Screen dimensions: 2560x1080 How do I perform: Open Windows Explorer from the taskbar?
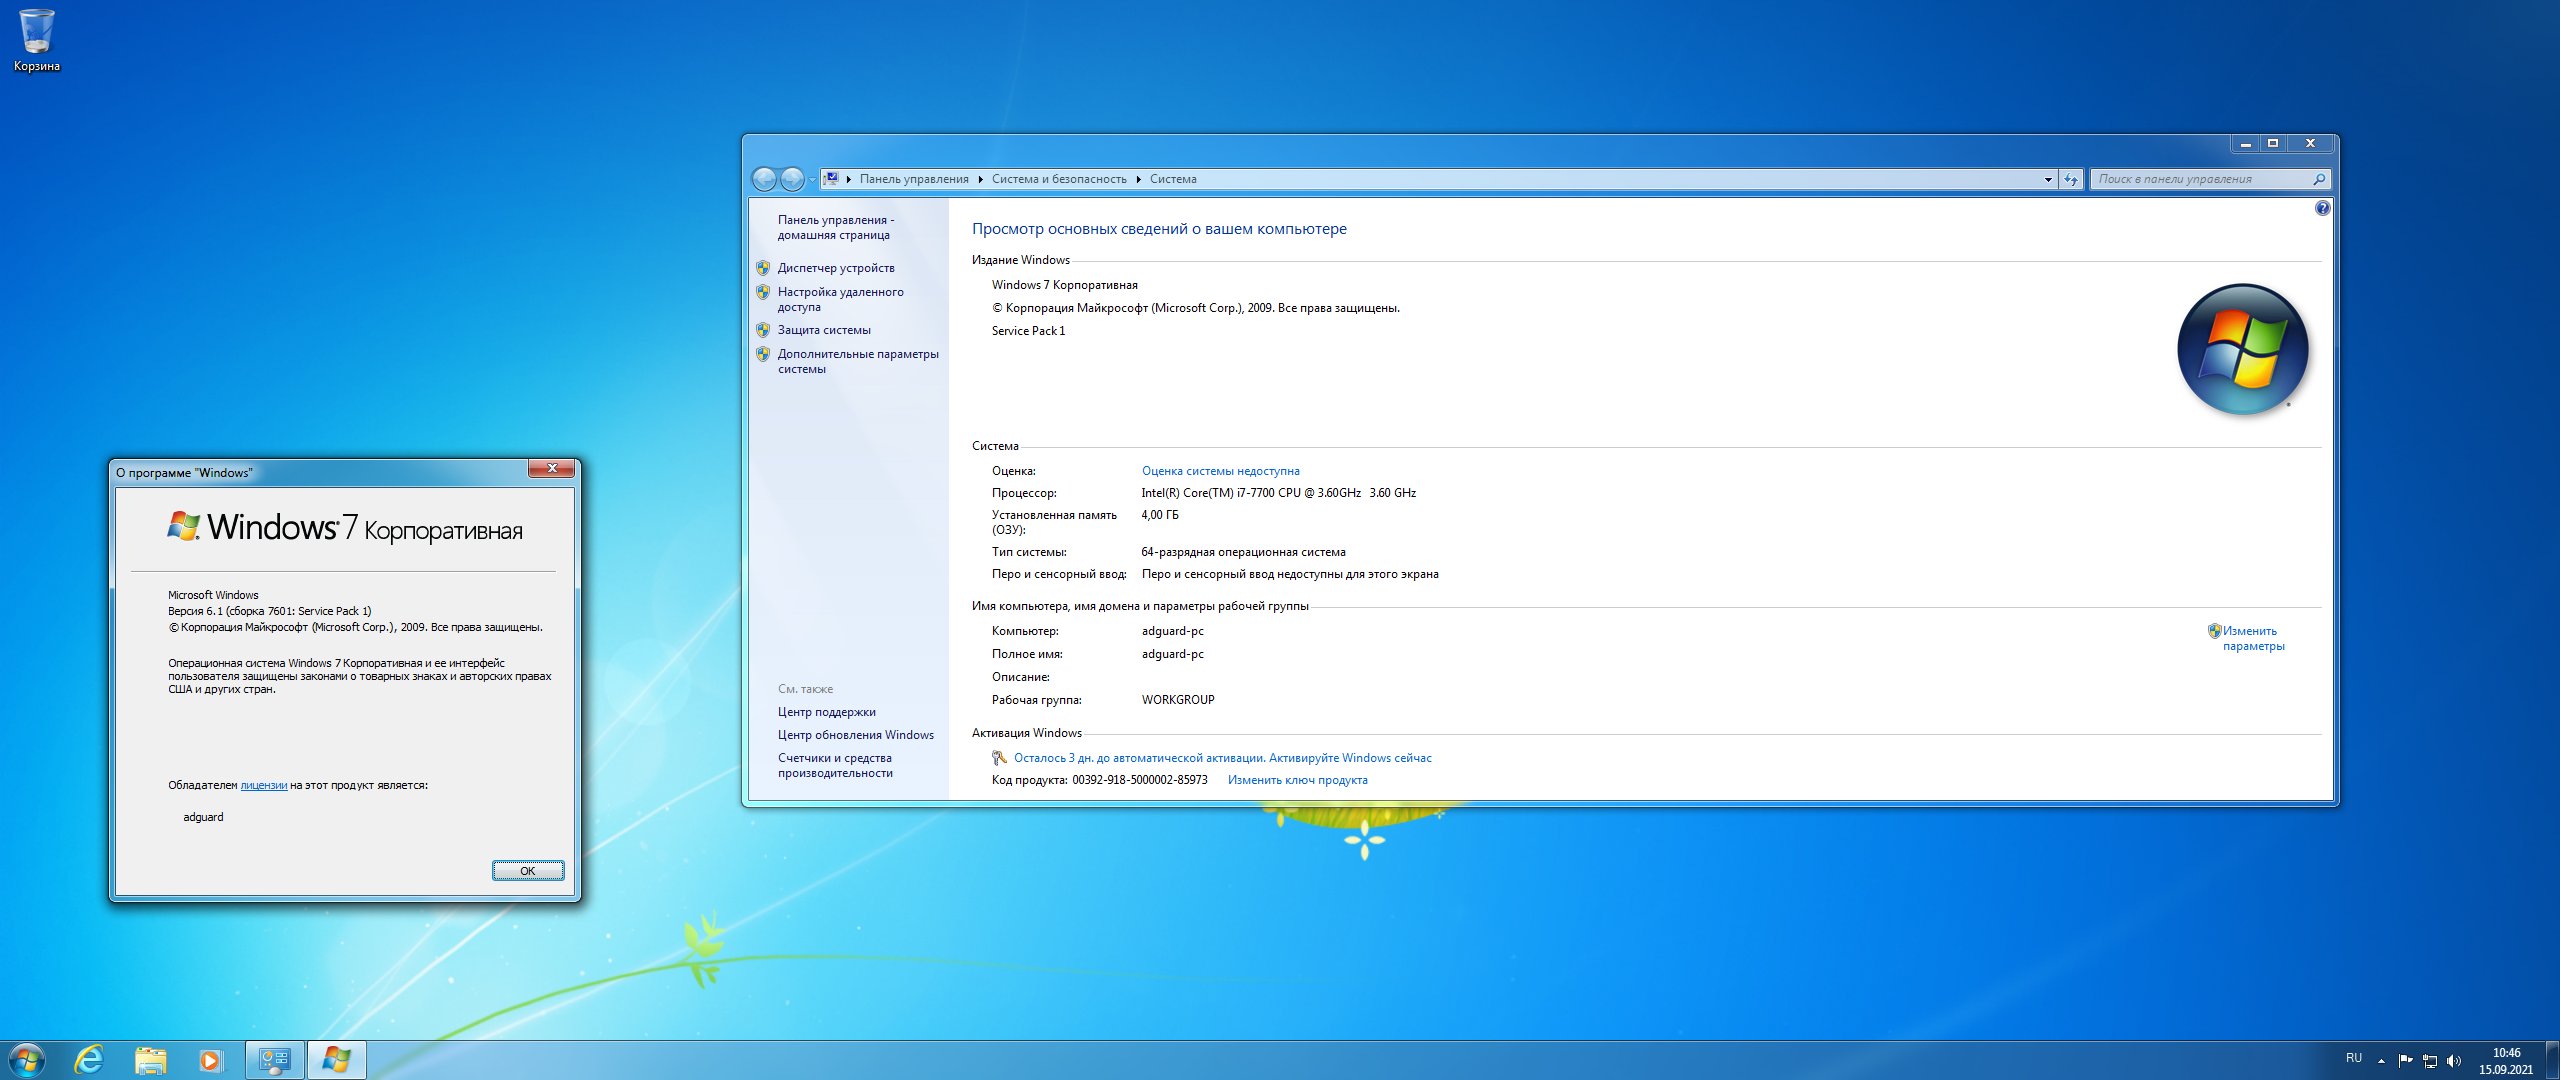tap(150, 1059)
